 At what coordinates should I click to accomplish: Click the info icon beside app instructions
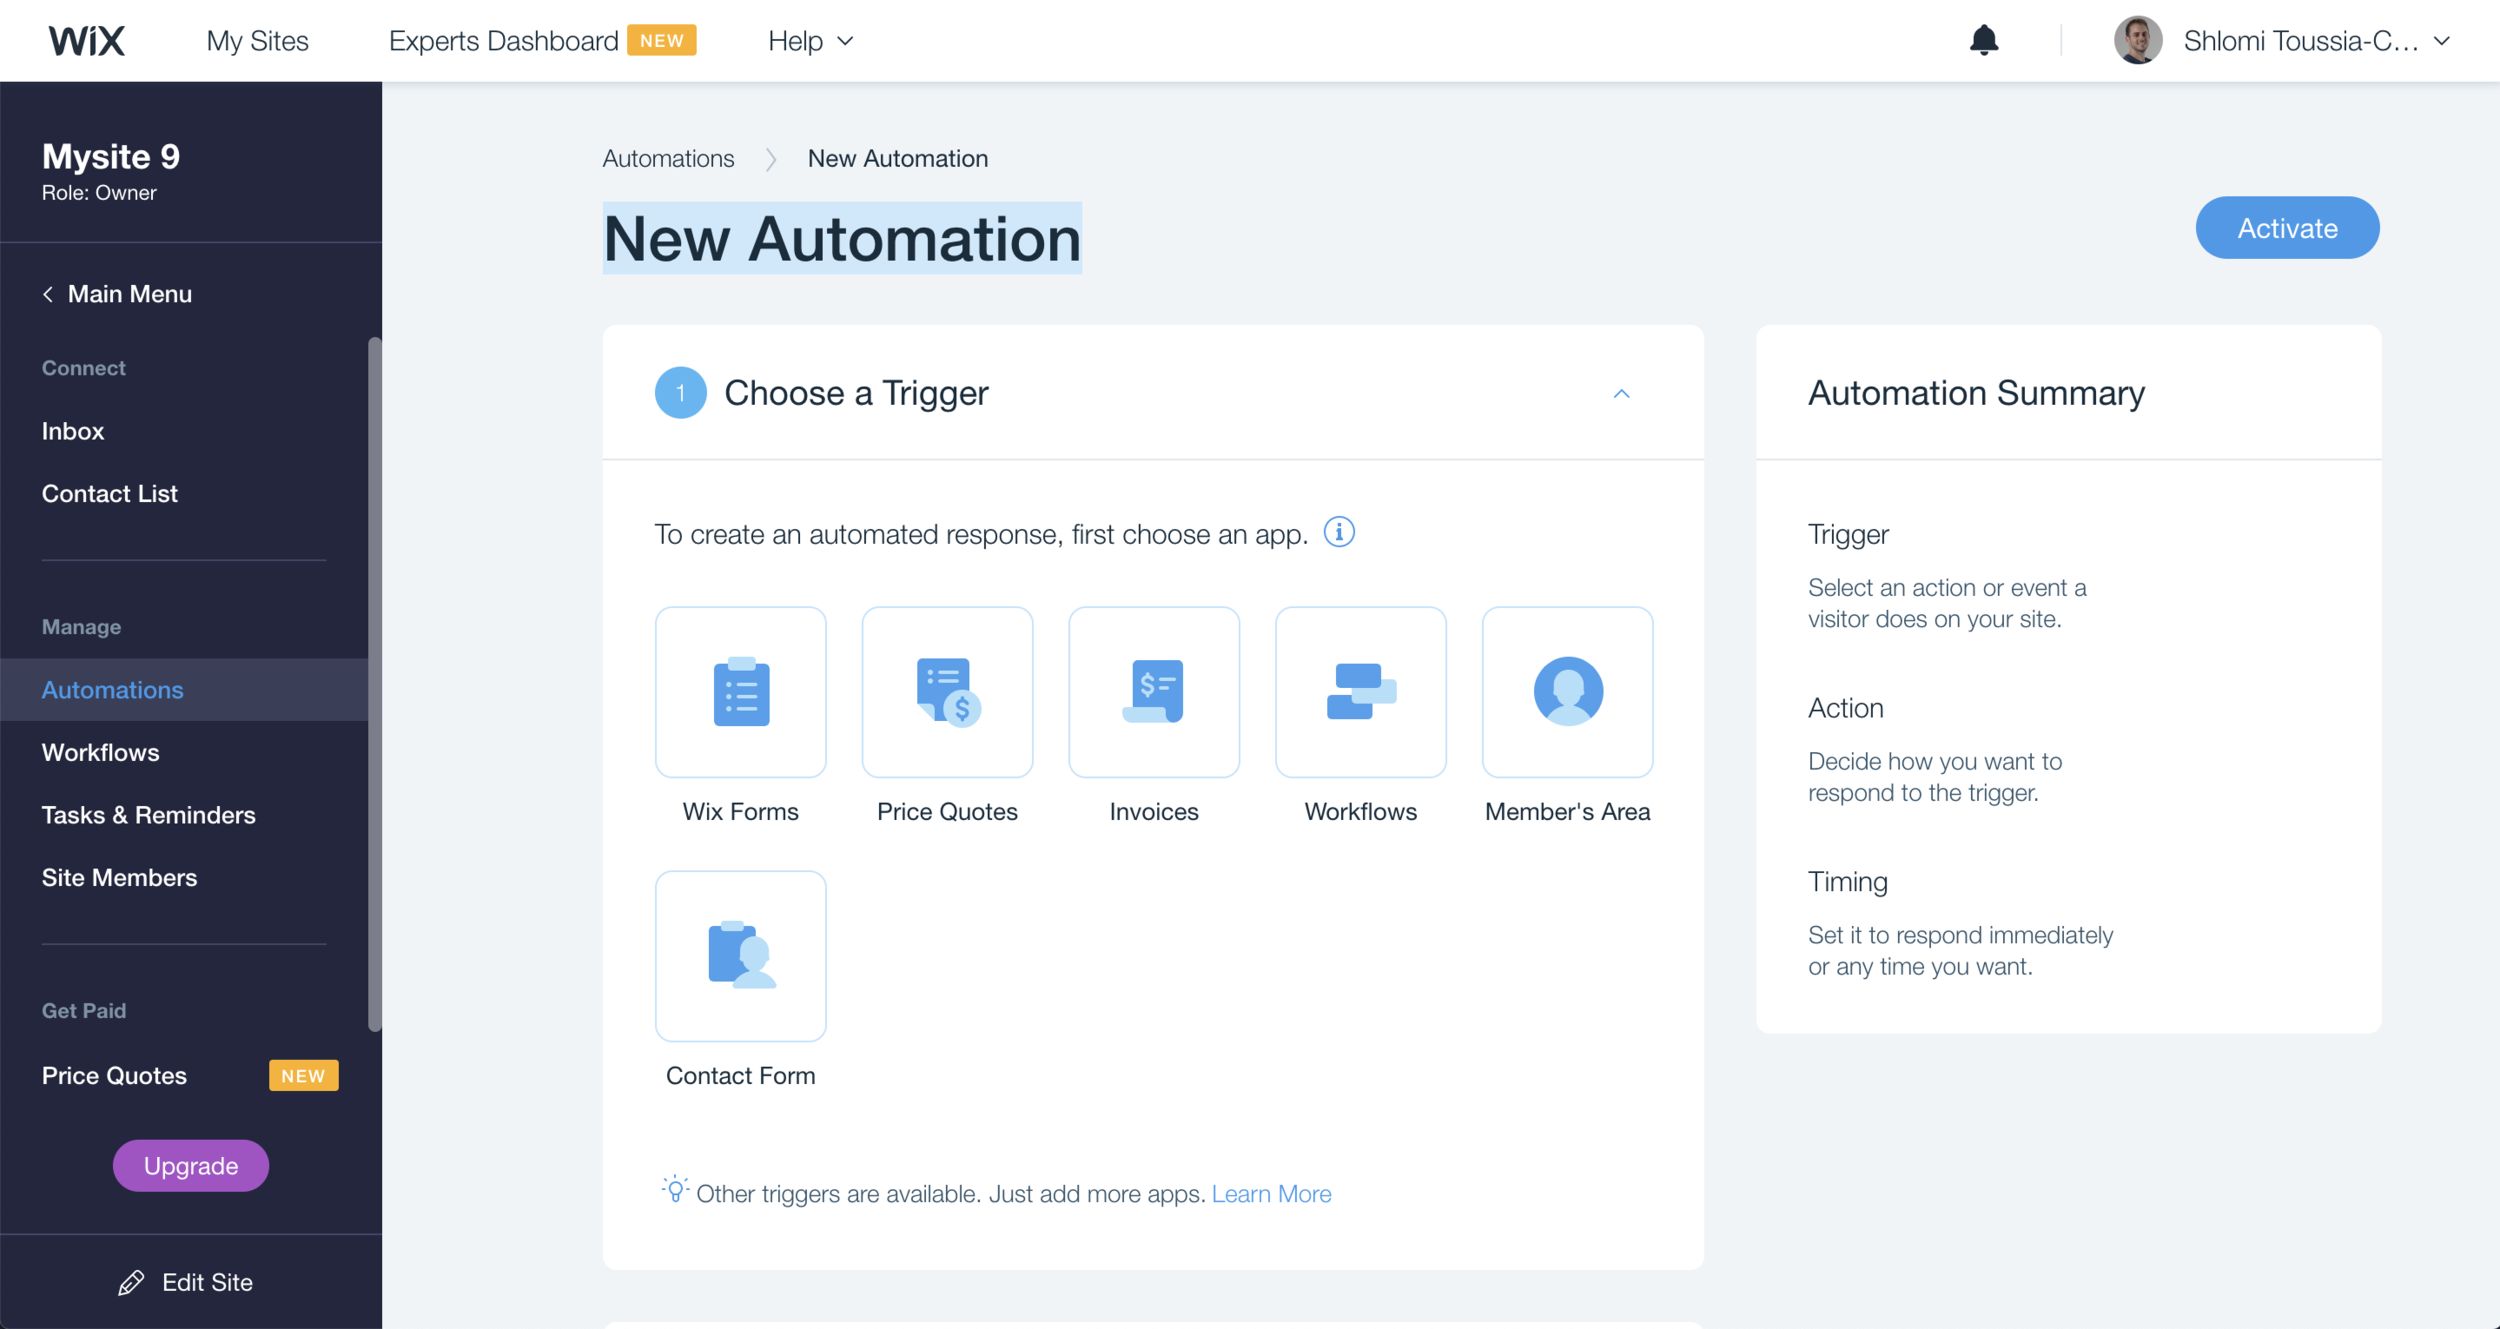point(1339,532)
